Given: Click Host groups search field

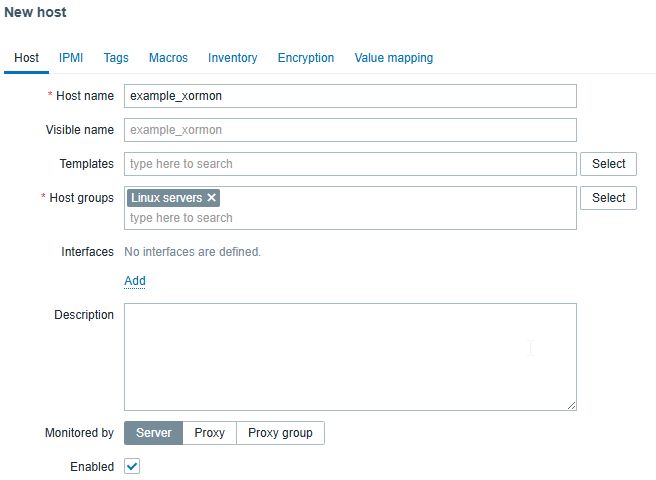Looking at the screenshot, I should coord(350,218).
